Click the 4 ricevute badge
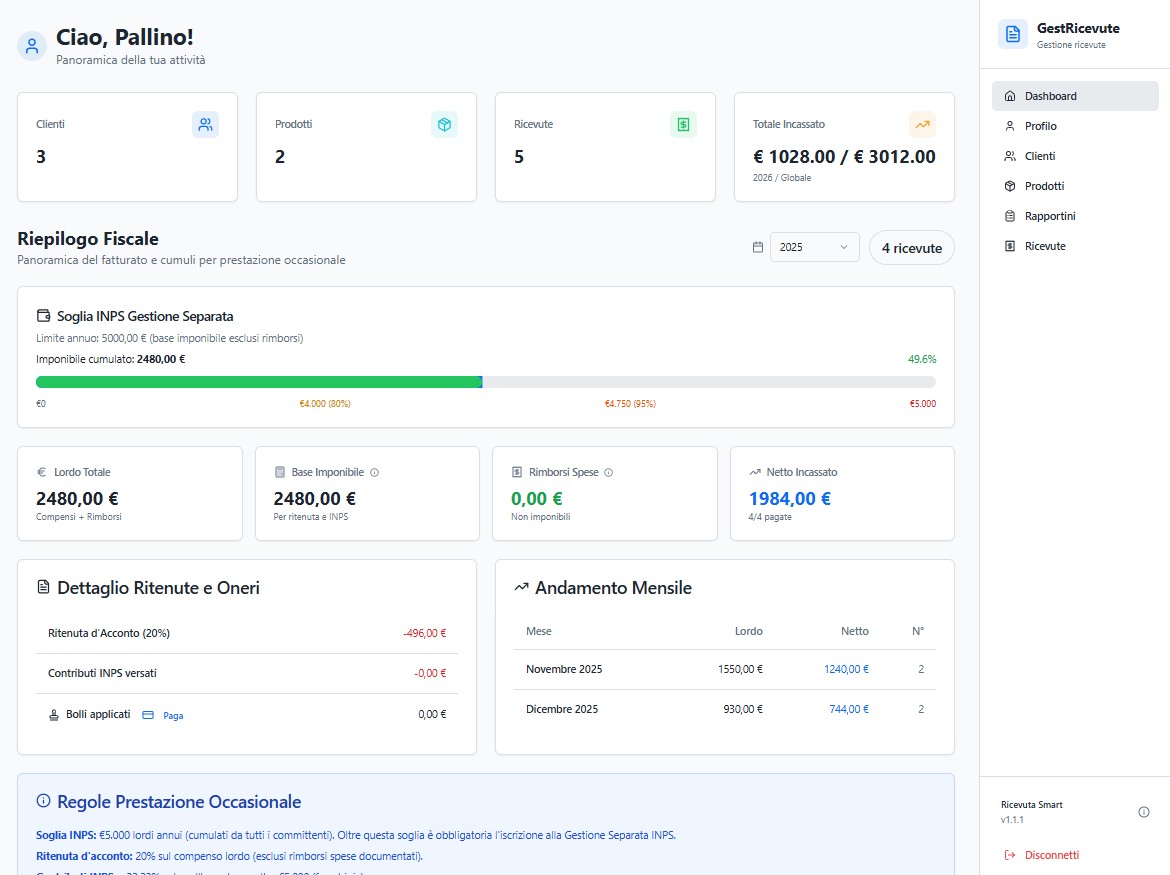This screenshot has width=1170, height=875. (911, 248)
